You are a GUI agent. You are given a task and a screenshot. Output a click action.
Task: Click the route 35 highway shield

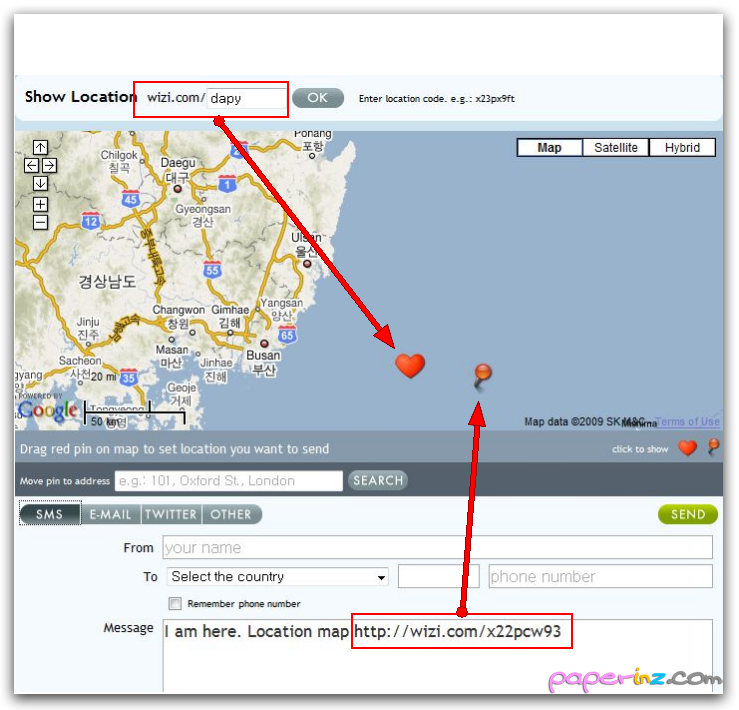coord(129,378)
